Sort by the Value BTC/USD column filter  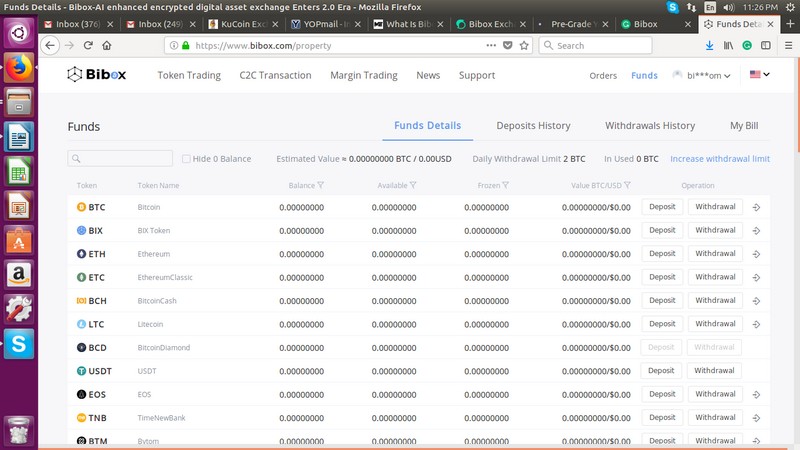[x=628, y=185]
